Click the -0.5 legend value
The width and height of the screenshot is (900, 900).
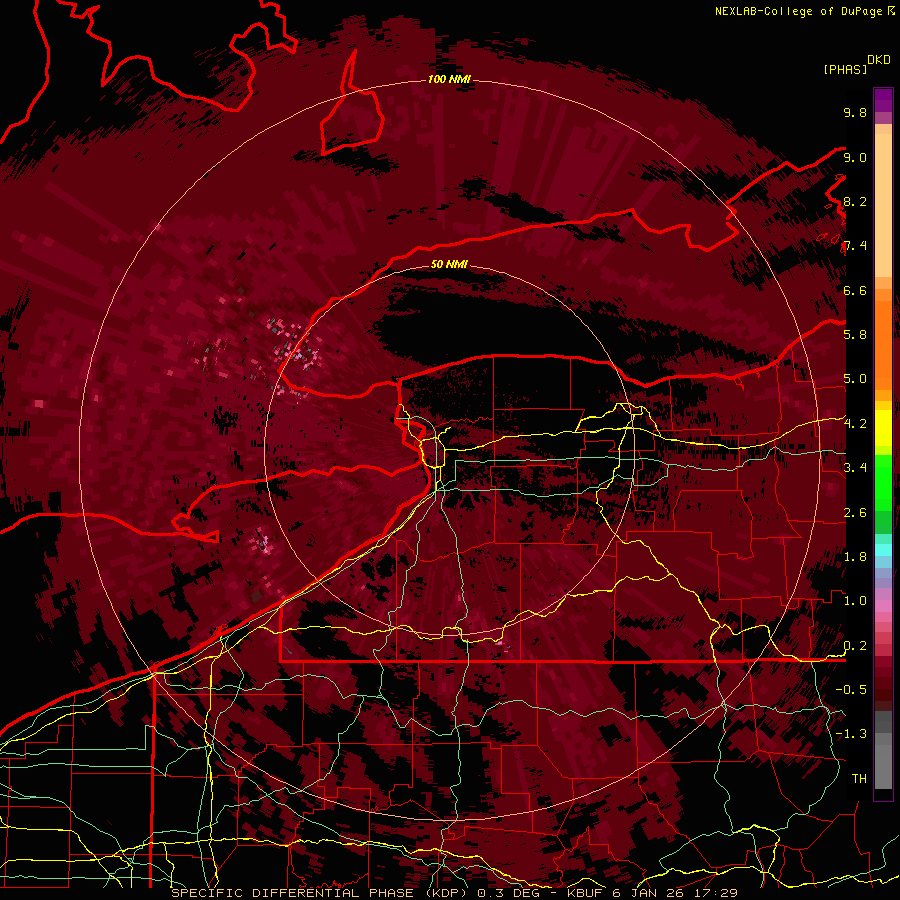point(851,689)
